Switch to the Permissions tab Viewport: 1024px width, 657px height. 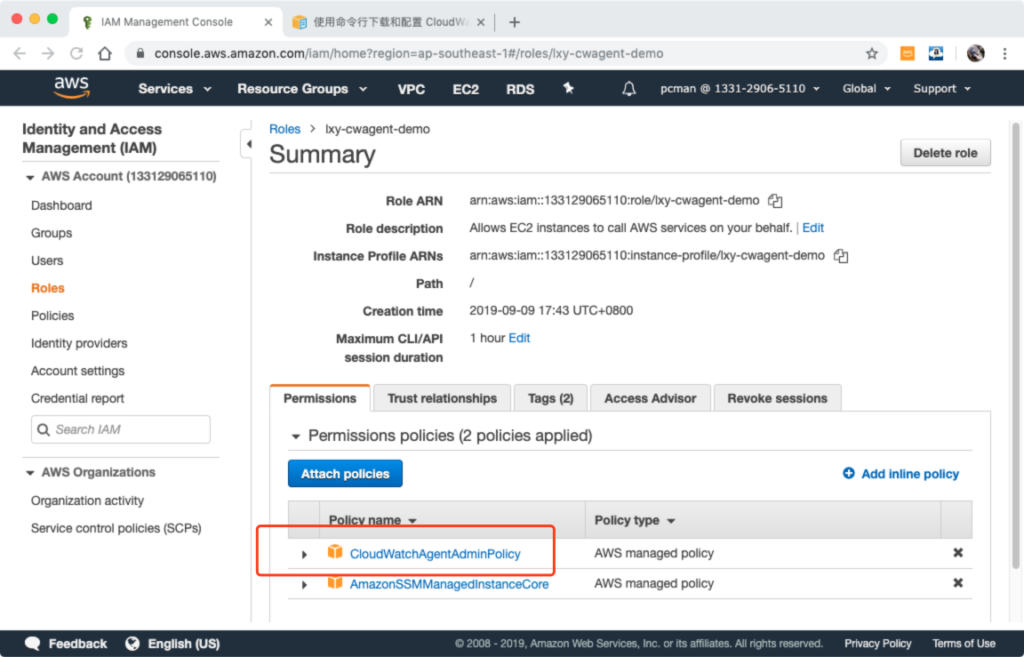pyautogui.click(x=320, y=398)
